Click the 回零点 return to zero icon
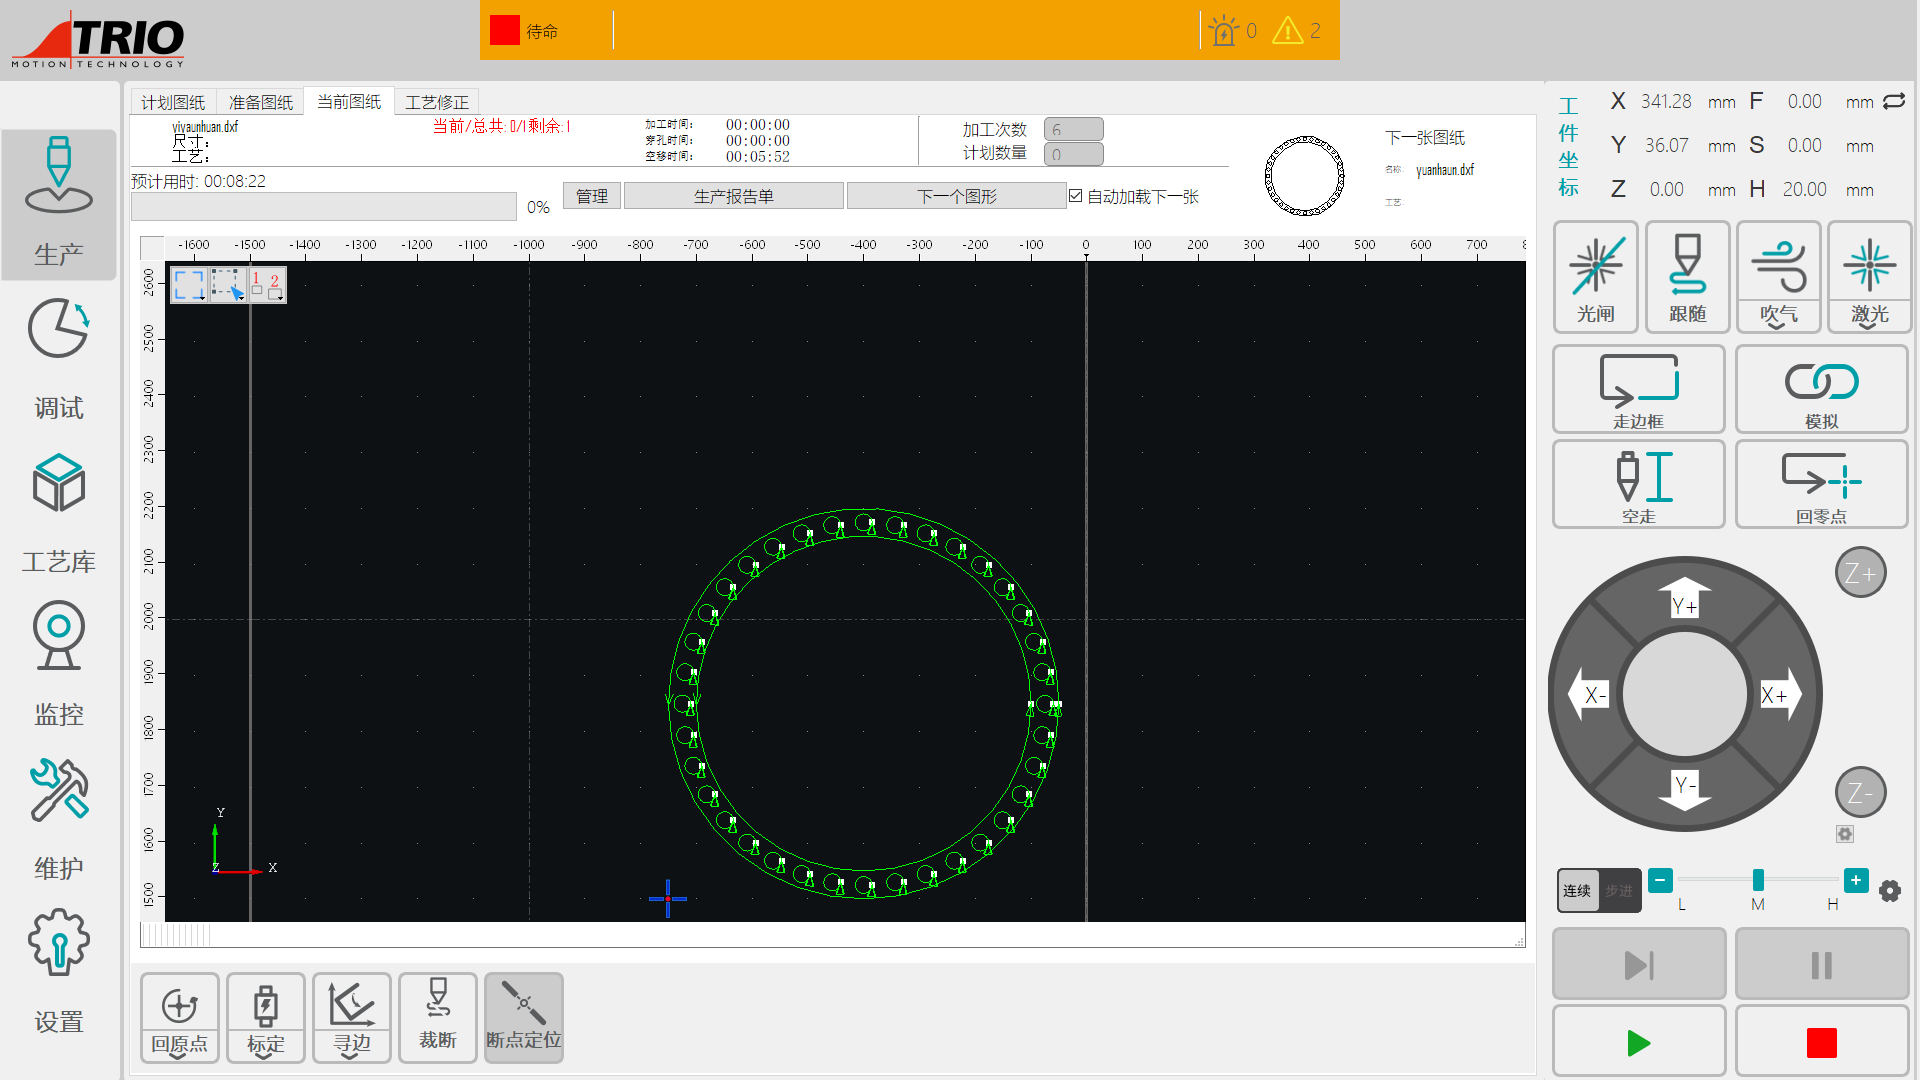1920x1080 pixels. click(x=1820, y=483)
